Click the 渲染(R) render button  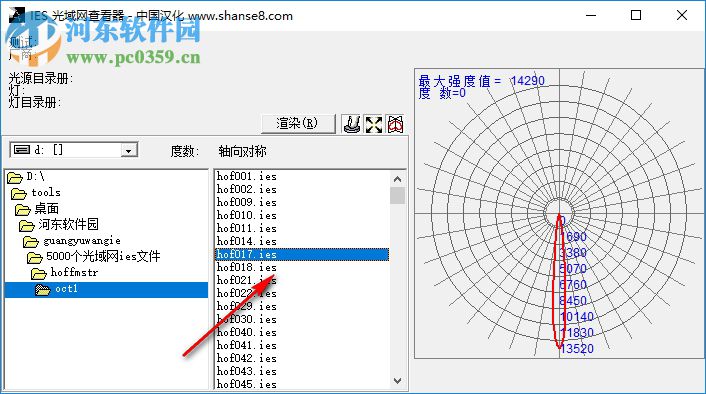coord(298,123)
